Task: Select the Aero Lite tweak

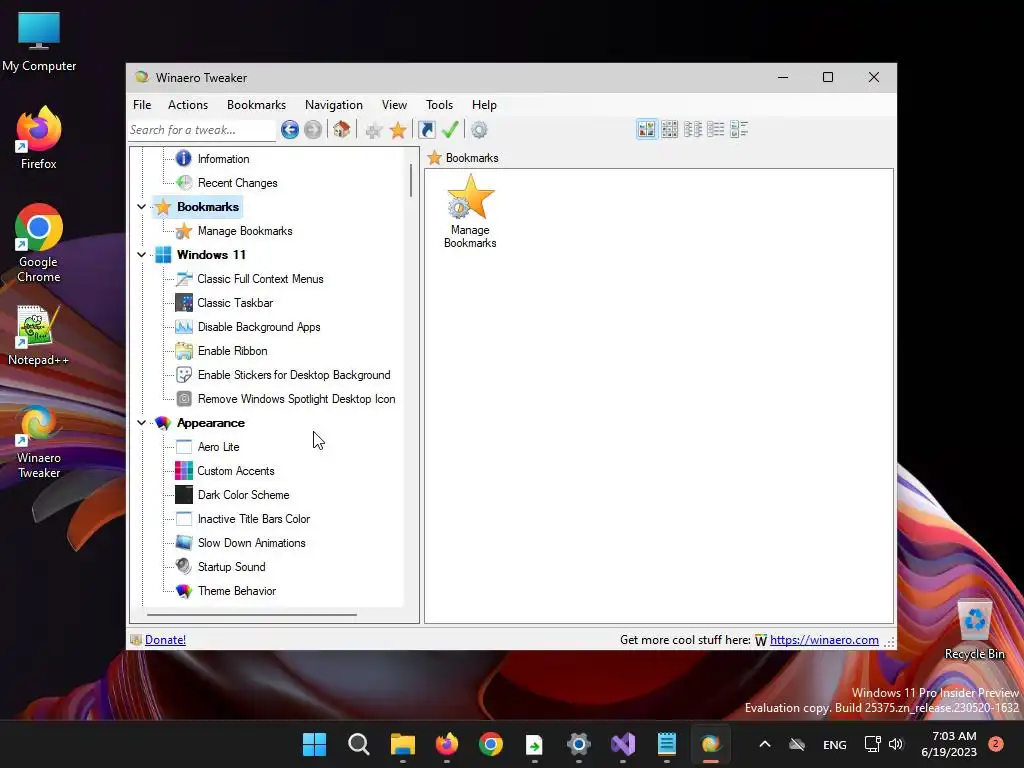Action: [x=219, y=447]
